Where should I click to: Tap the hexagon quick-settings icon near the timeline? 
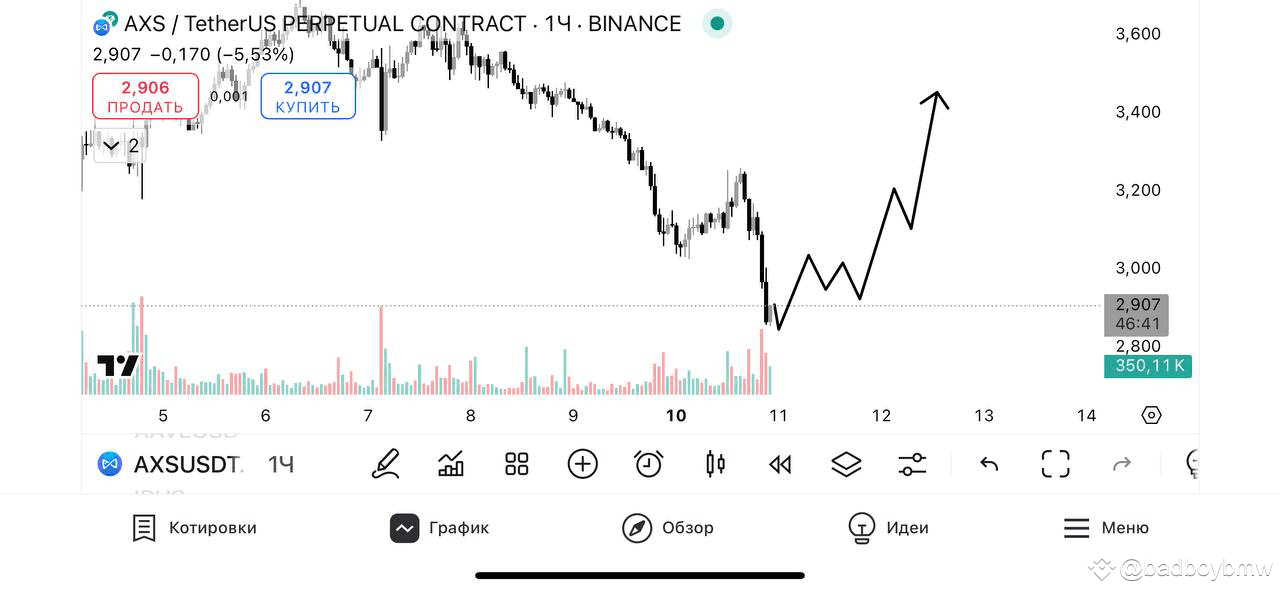(x=1151, y=414)
